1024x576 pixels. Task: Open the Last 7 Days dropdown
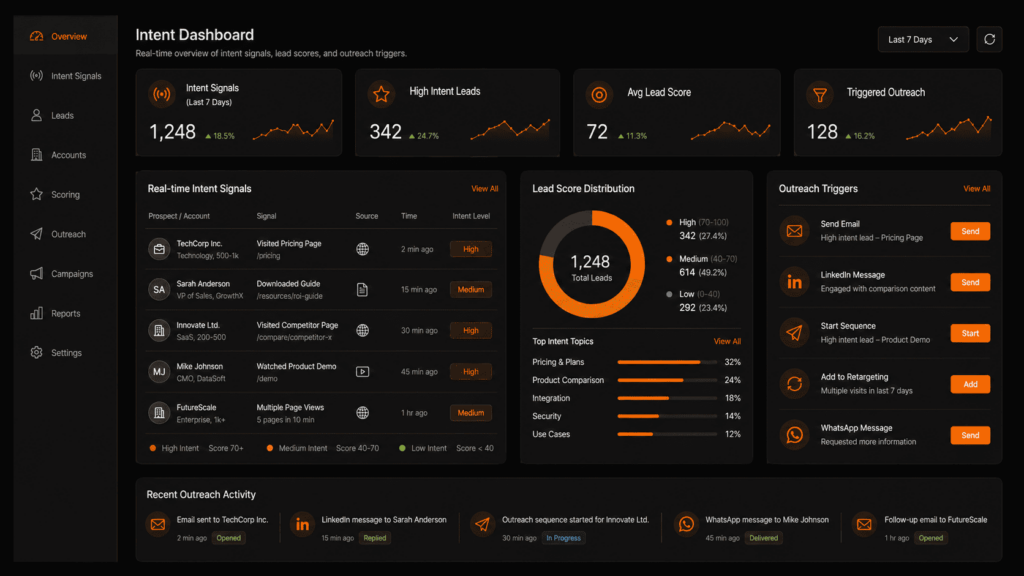[x=921, y=39]
